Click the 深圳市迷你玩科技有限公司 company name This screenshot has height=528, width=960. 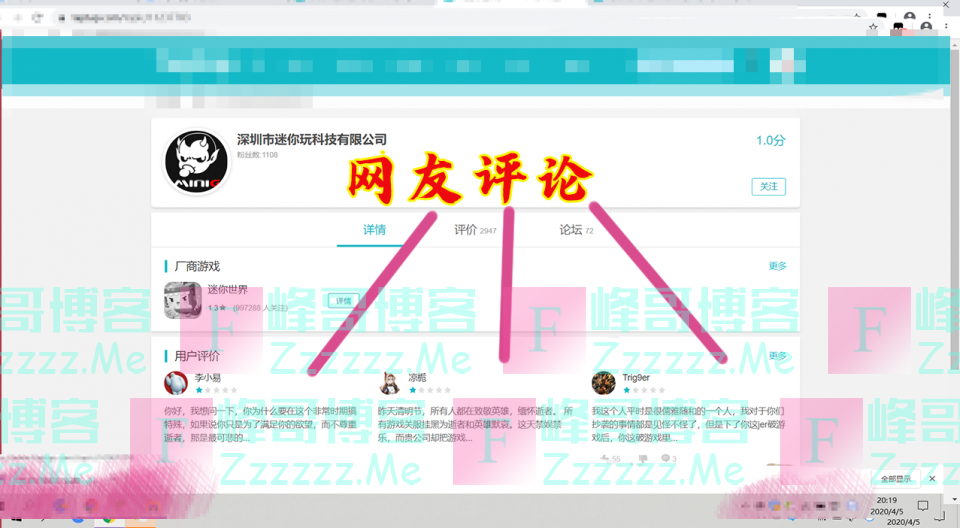[312, 140]
